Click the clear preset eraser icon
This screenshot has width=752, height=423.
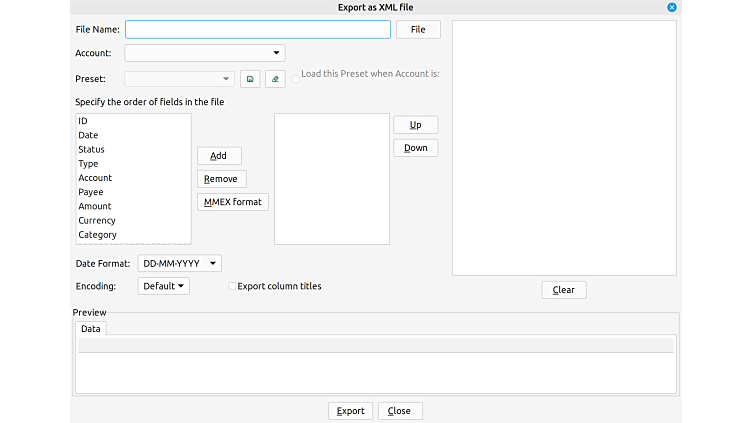(x=275, y=79)
